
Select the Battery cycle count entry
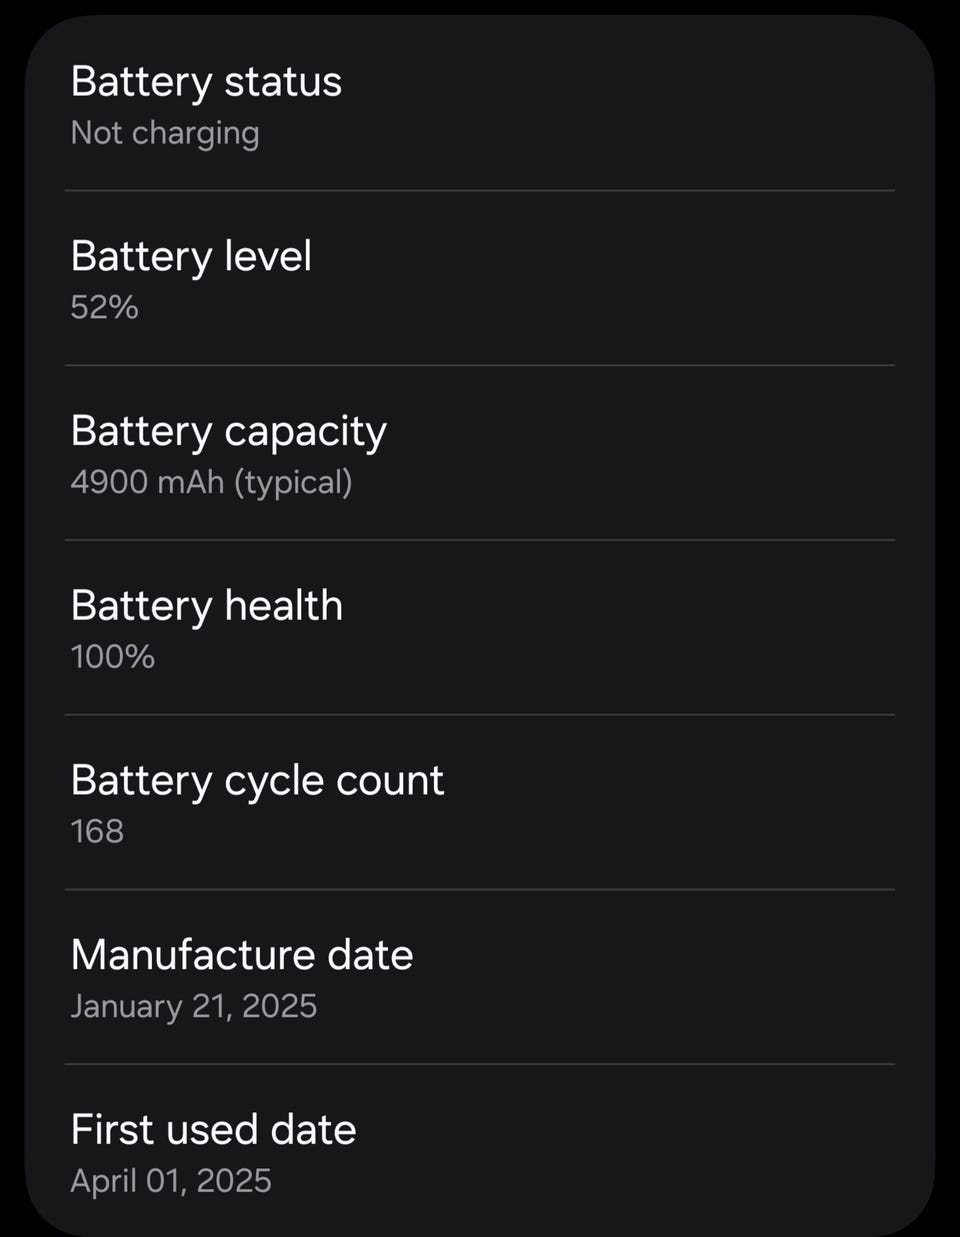(x=480, y=803)
